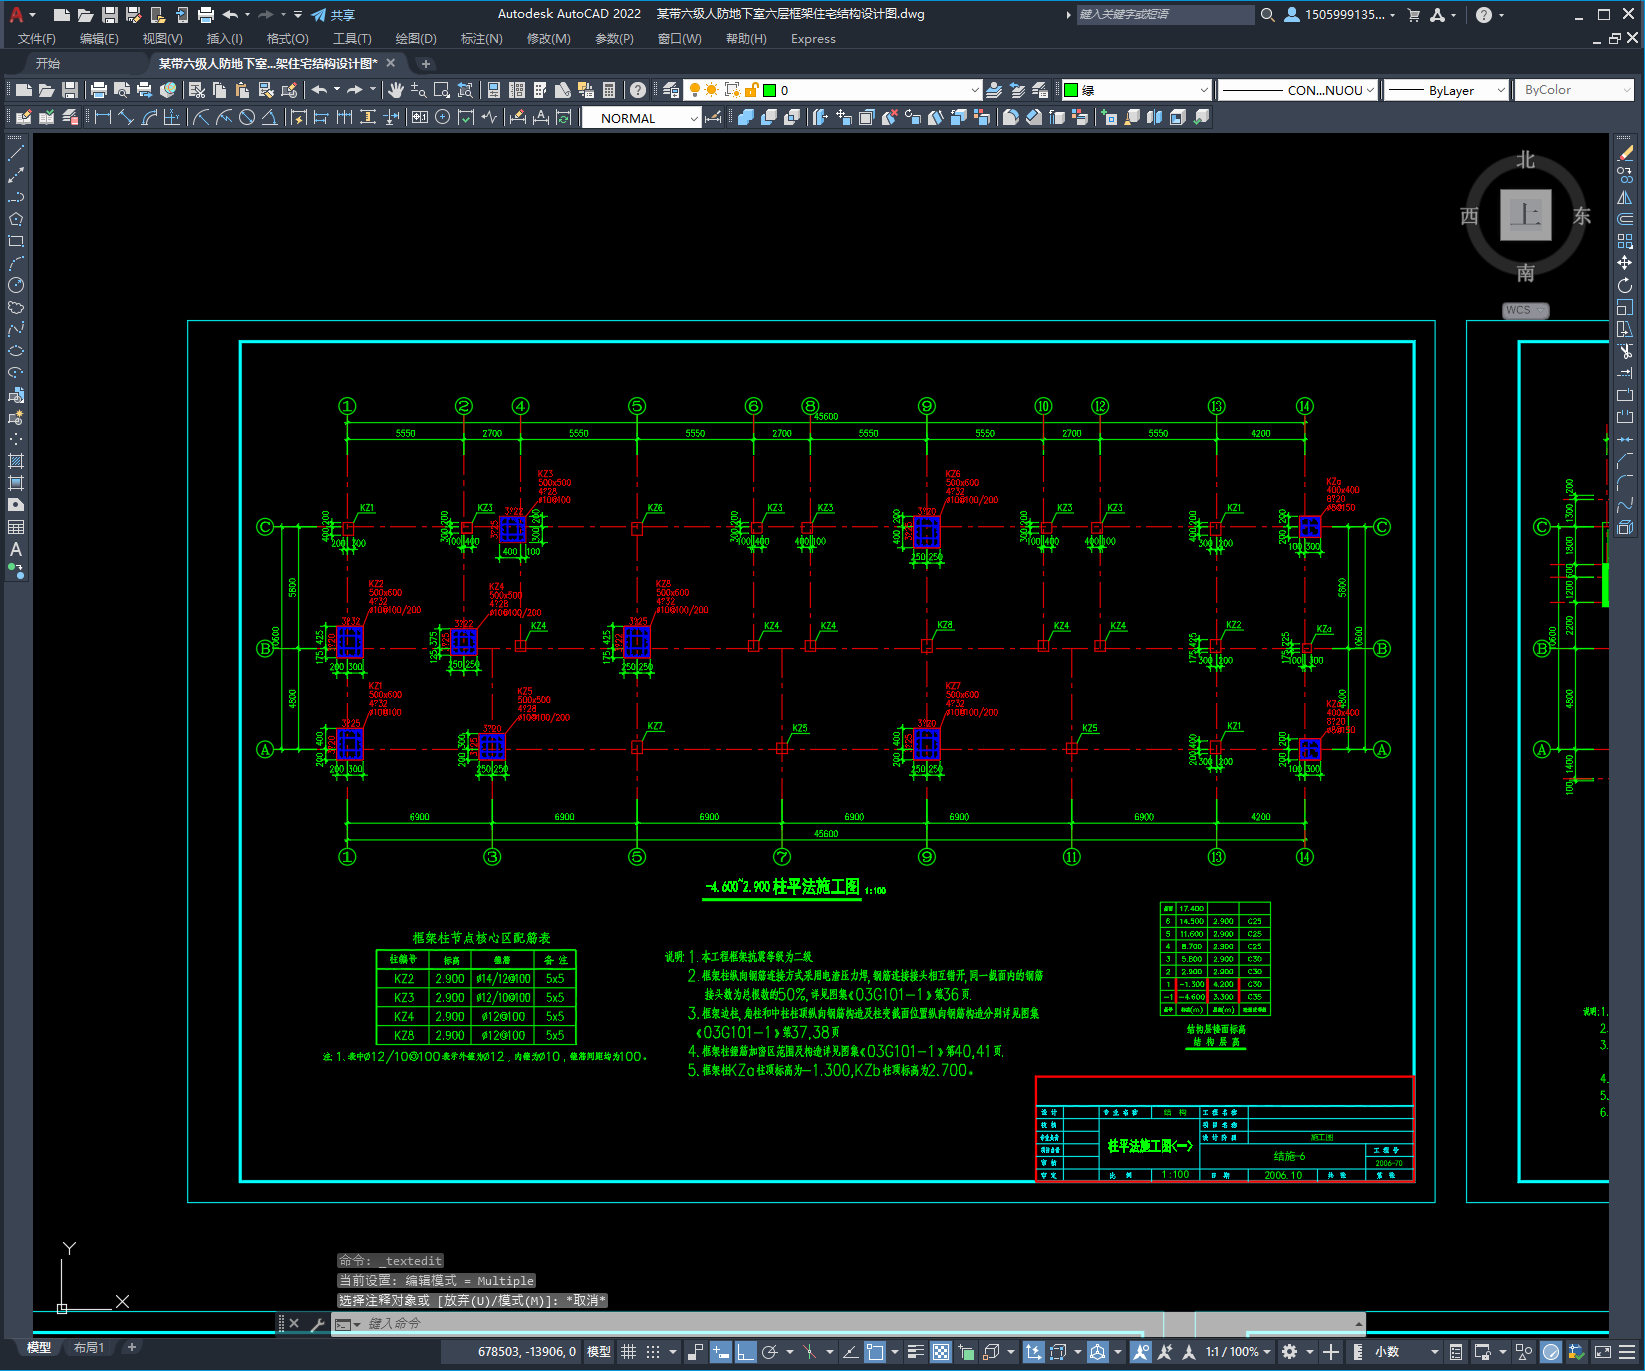This screenshot has width=1645, height=1371.
Task: Expand the undo history dropdown arrow
Action: (x=247, y=14)
